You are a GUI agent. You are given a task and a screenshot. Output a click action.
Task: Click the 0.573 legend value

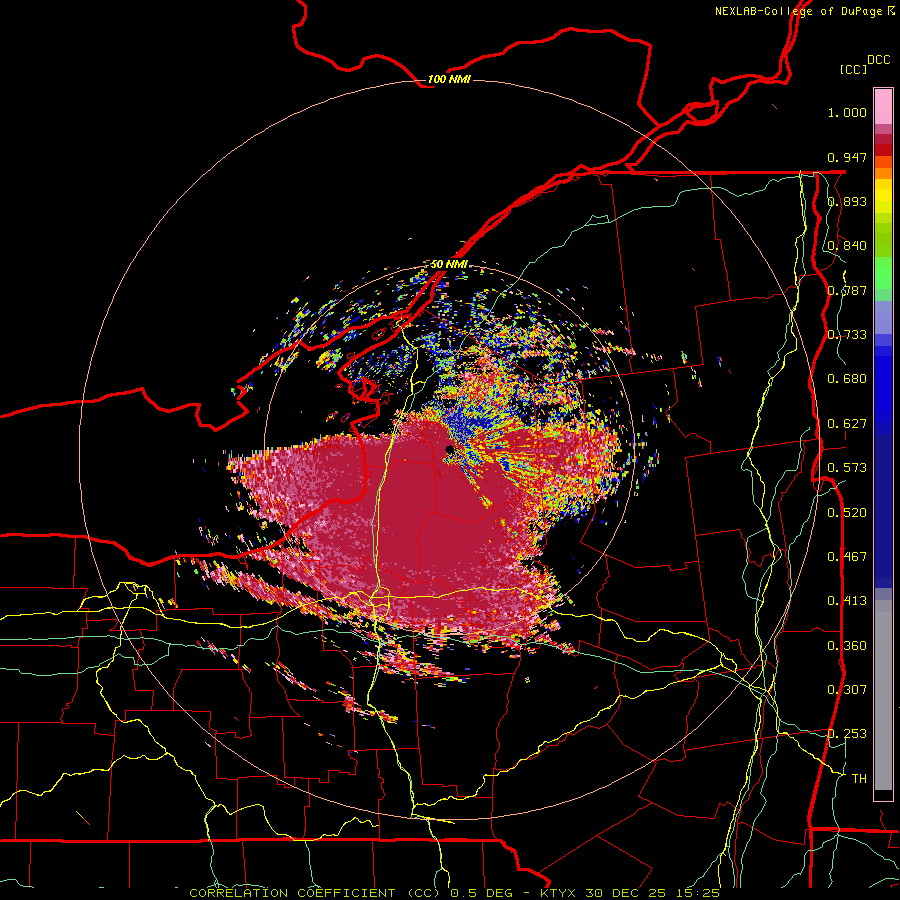click(x=847, y=468)
